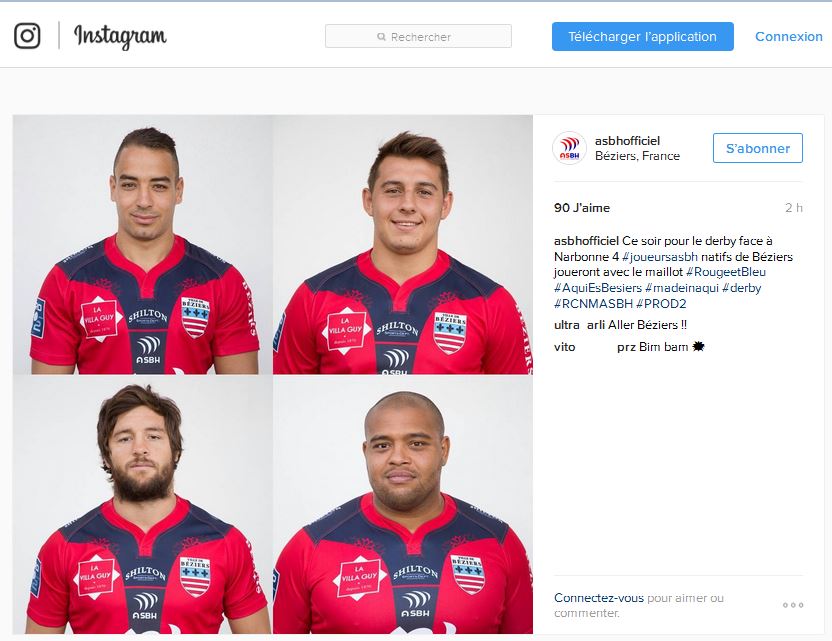Open the #joueursasbh hashtag
Viewport: 832px width, 641px height.
[x=660, y=257]
